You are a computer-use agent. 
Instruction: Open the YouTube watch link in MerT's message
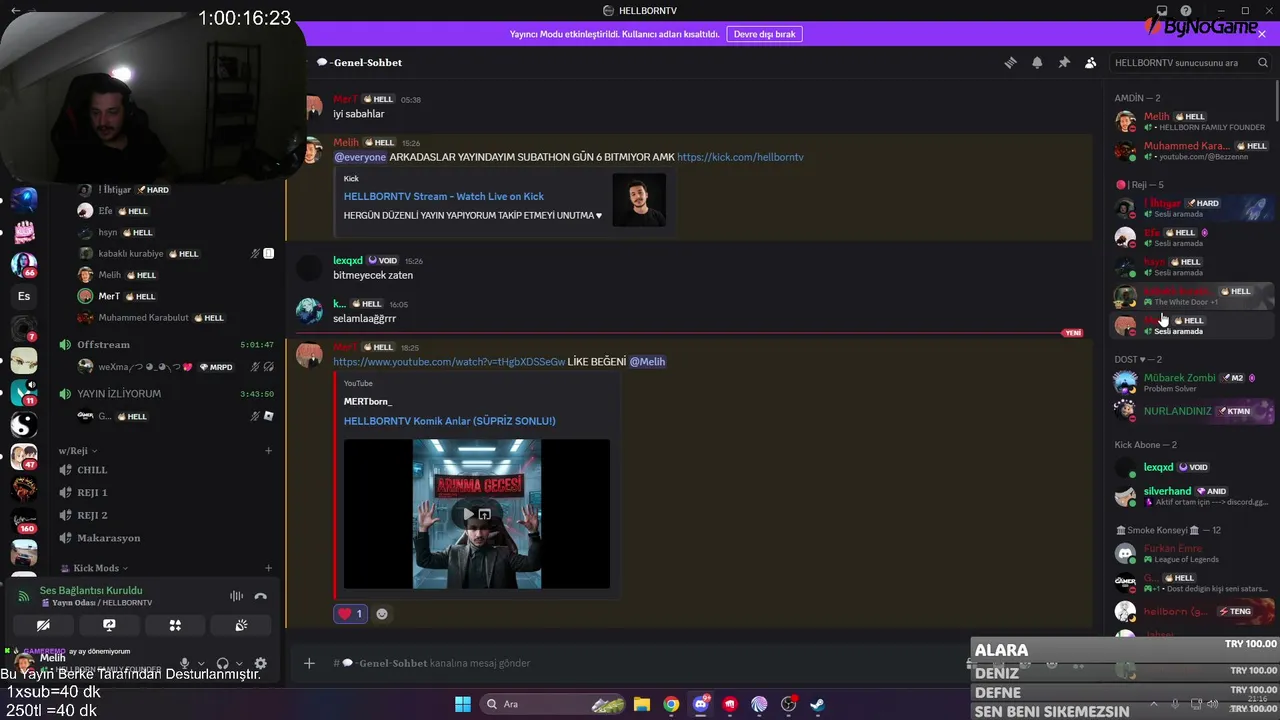click(449, 361)
